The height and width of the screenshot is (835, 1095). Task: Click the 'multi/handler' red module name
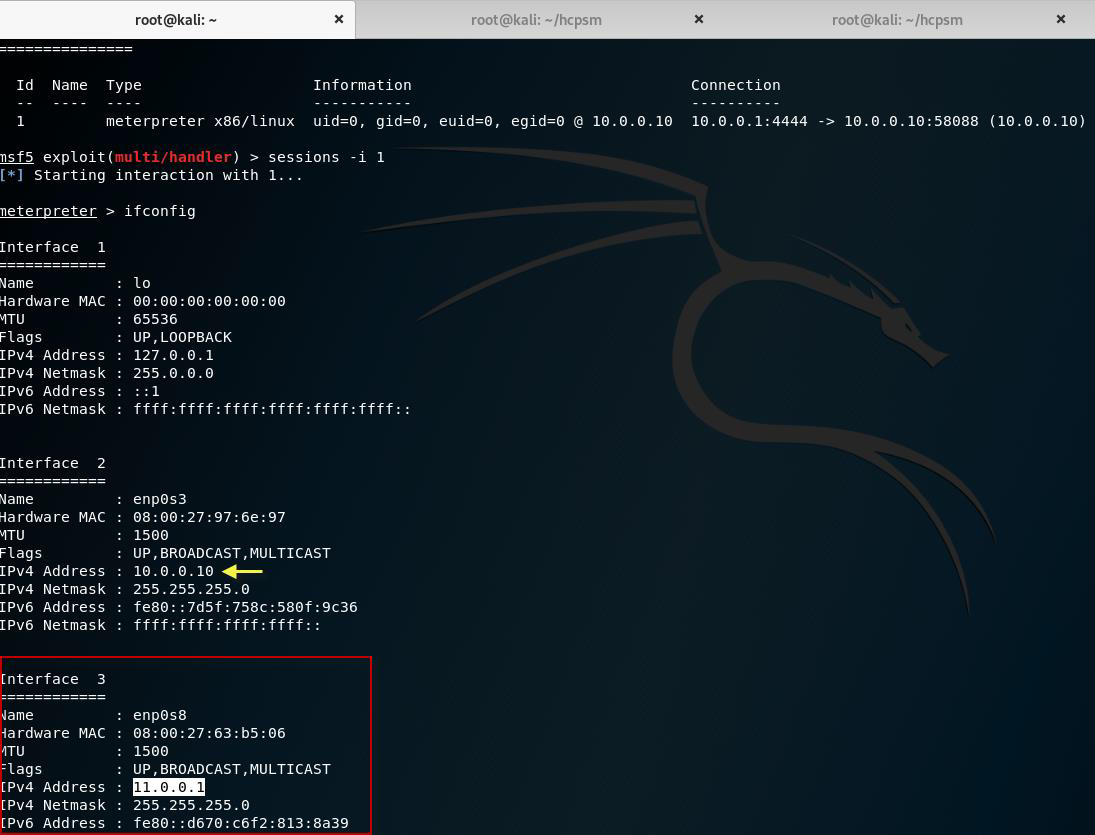pyautogui.click(x=172, y=157)
